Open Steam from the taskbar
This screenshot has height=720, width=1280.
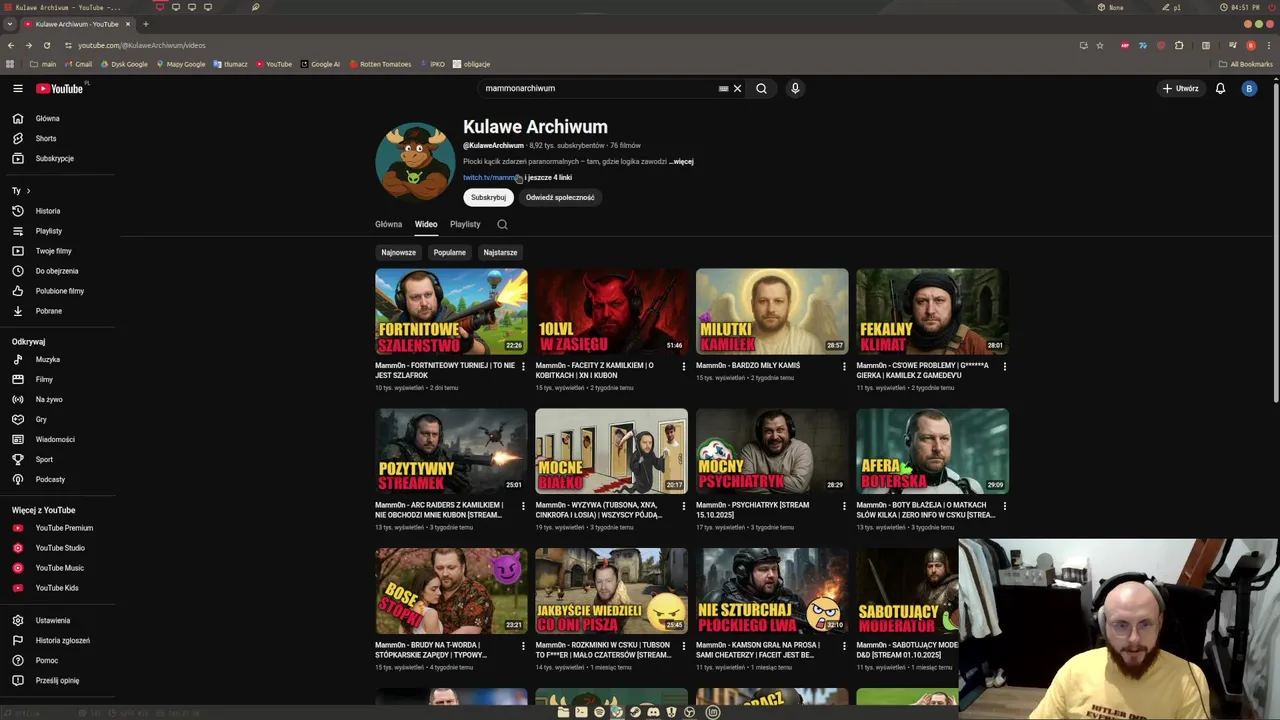click(635, 712)
